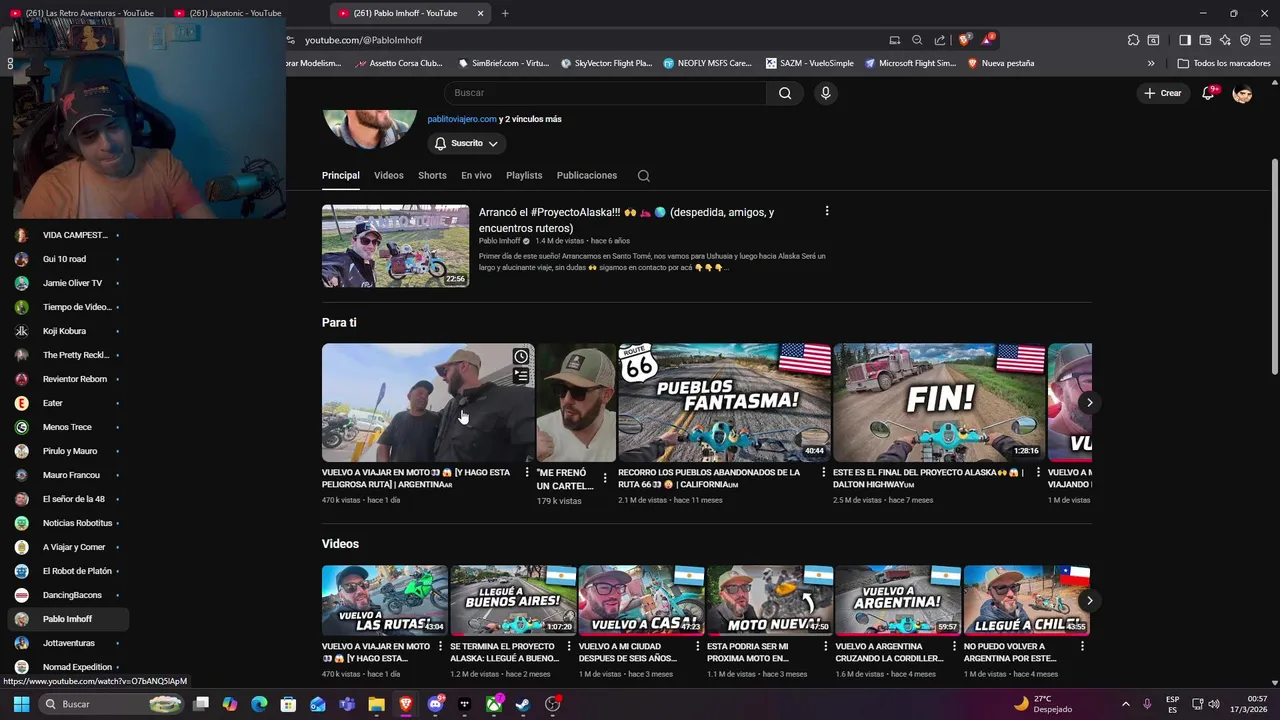Open the account avatar menu
The width and height of the screenshot is (1280, 720).
click(1242, 93)
